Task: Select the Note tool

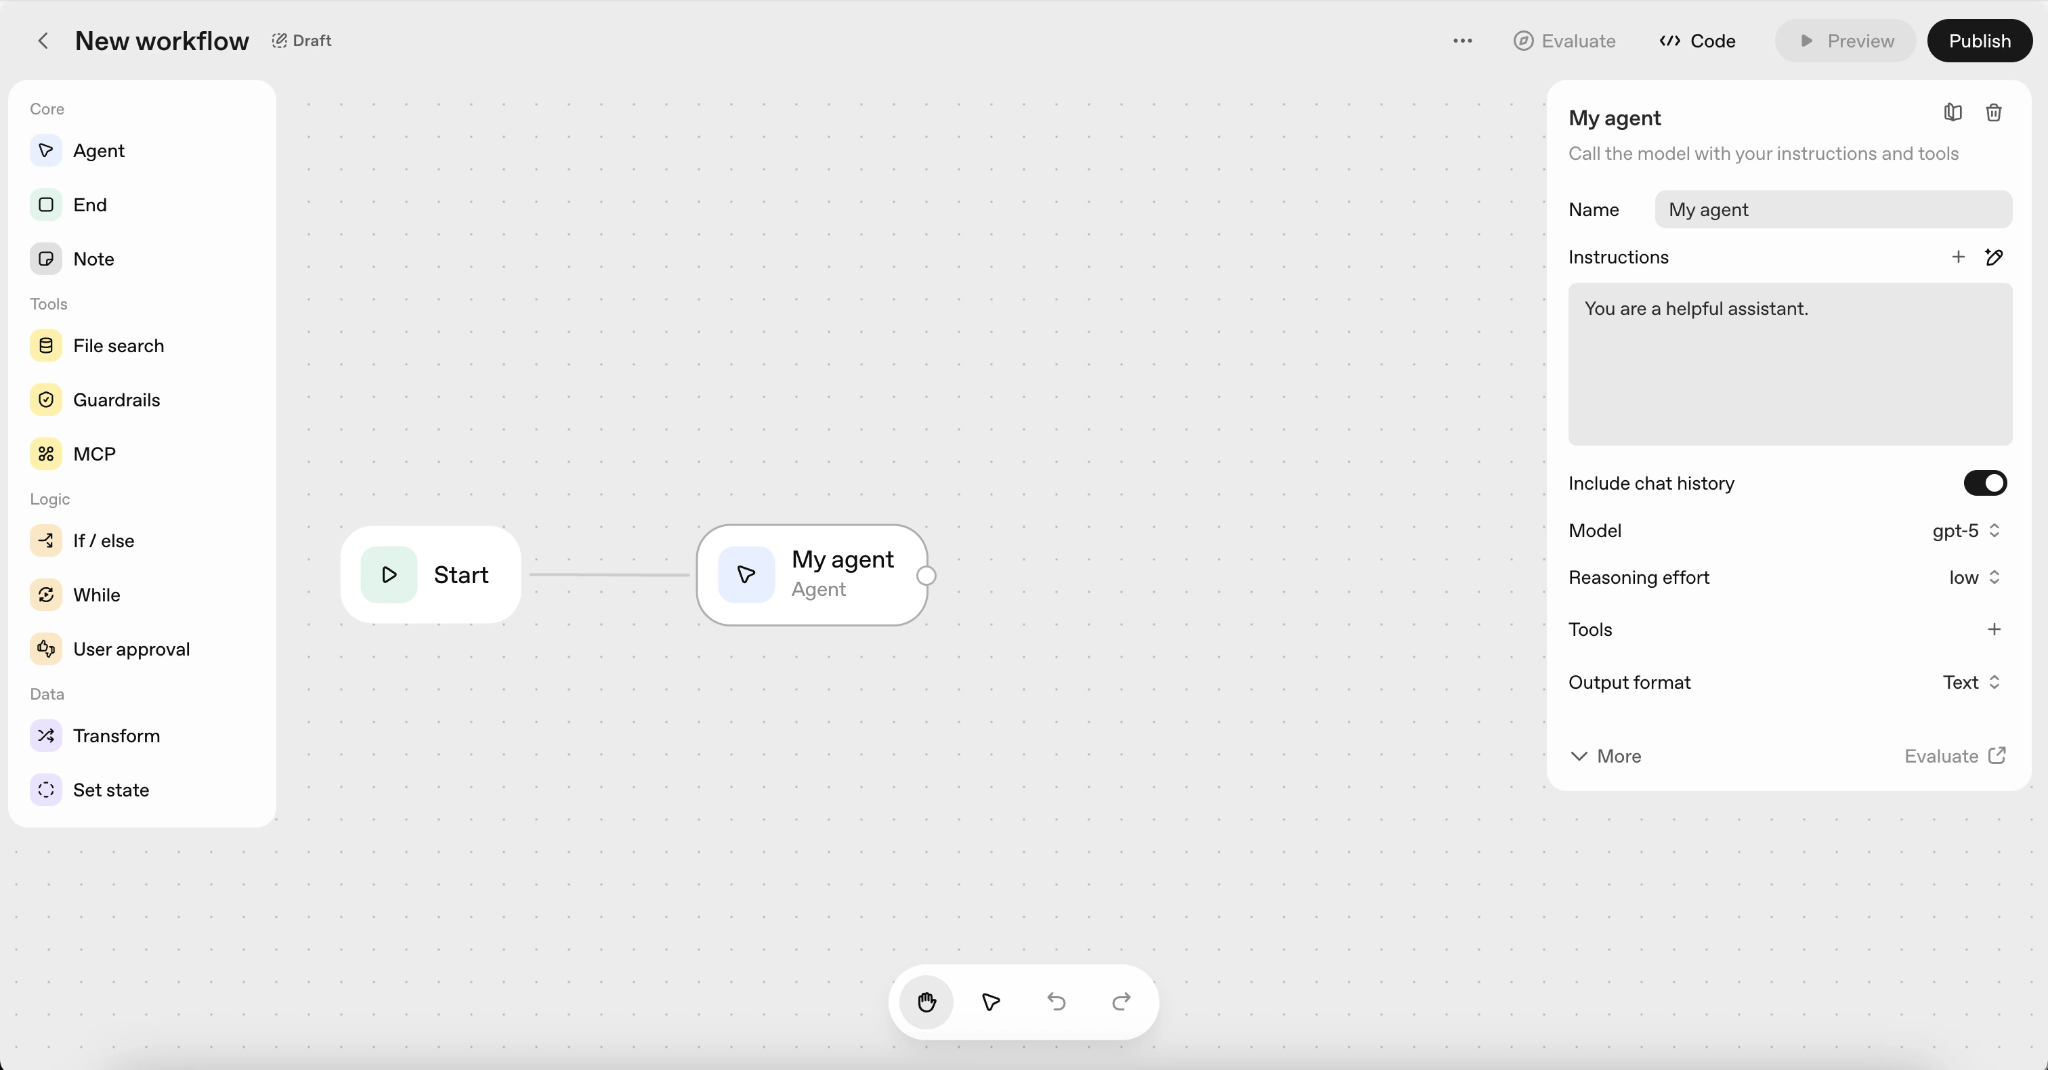Action: coord(93,258)
